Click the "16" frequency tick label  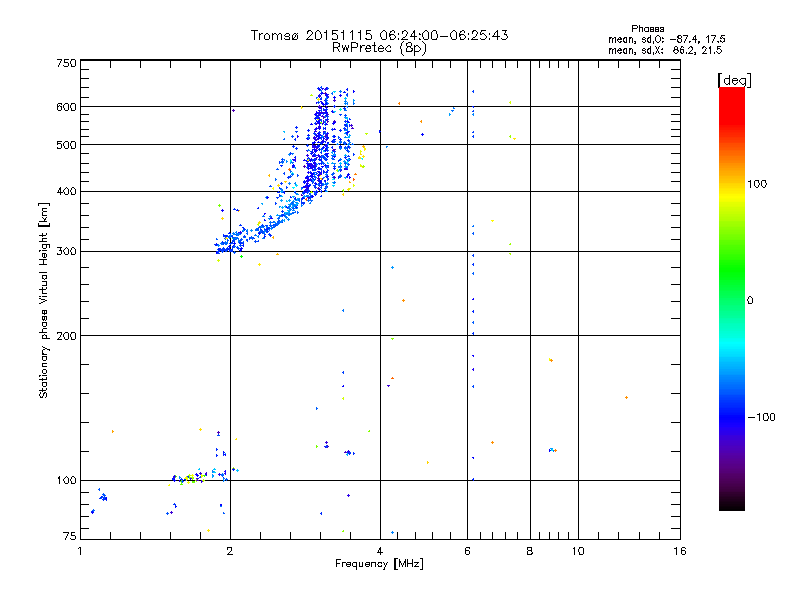pyautogui.click(x=680, y=551)
